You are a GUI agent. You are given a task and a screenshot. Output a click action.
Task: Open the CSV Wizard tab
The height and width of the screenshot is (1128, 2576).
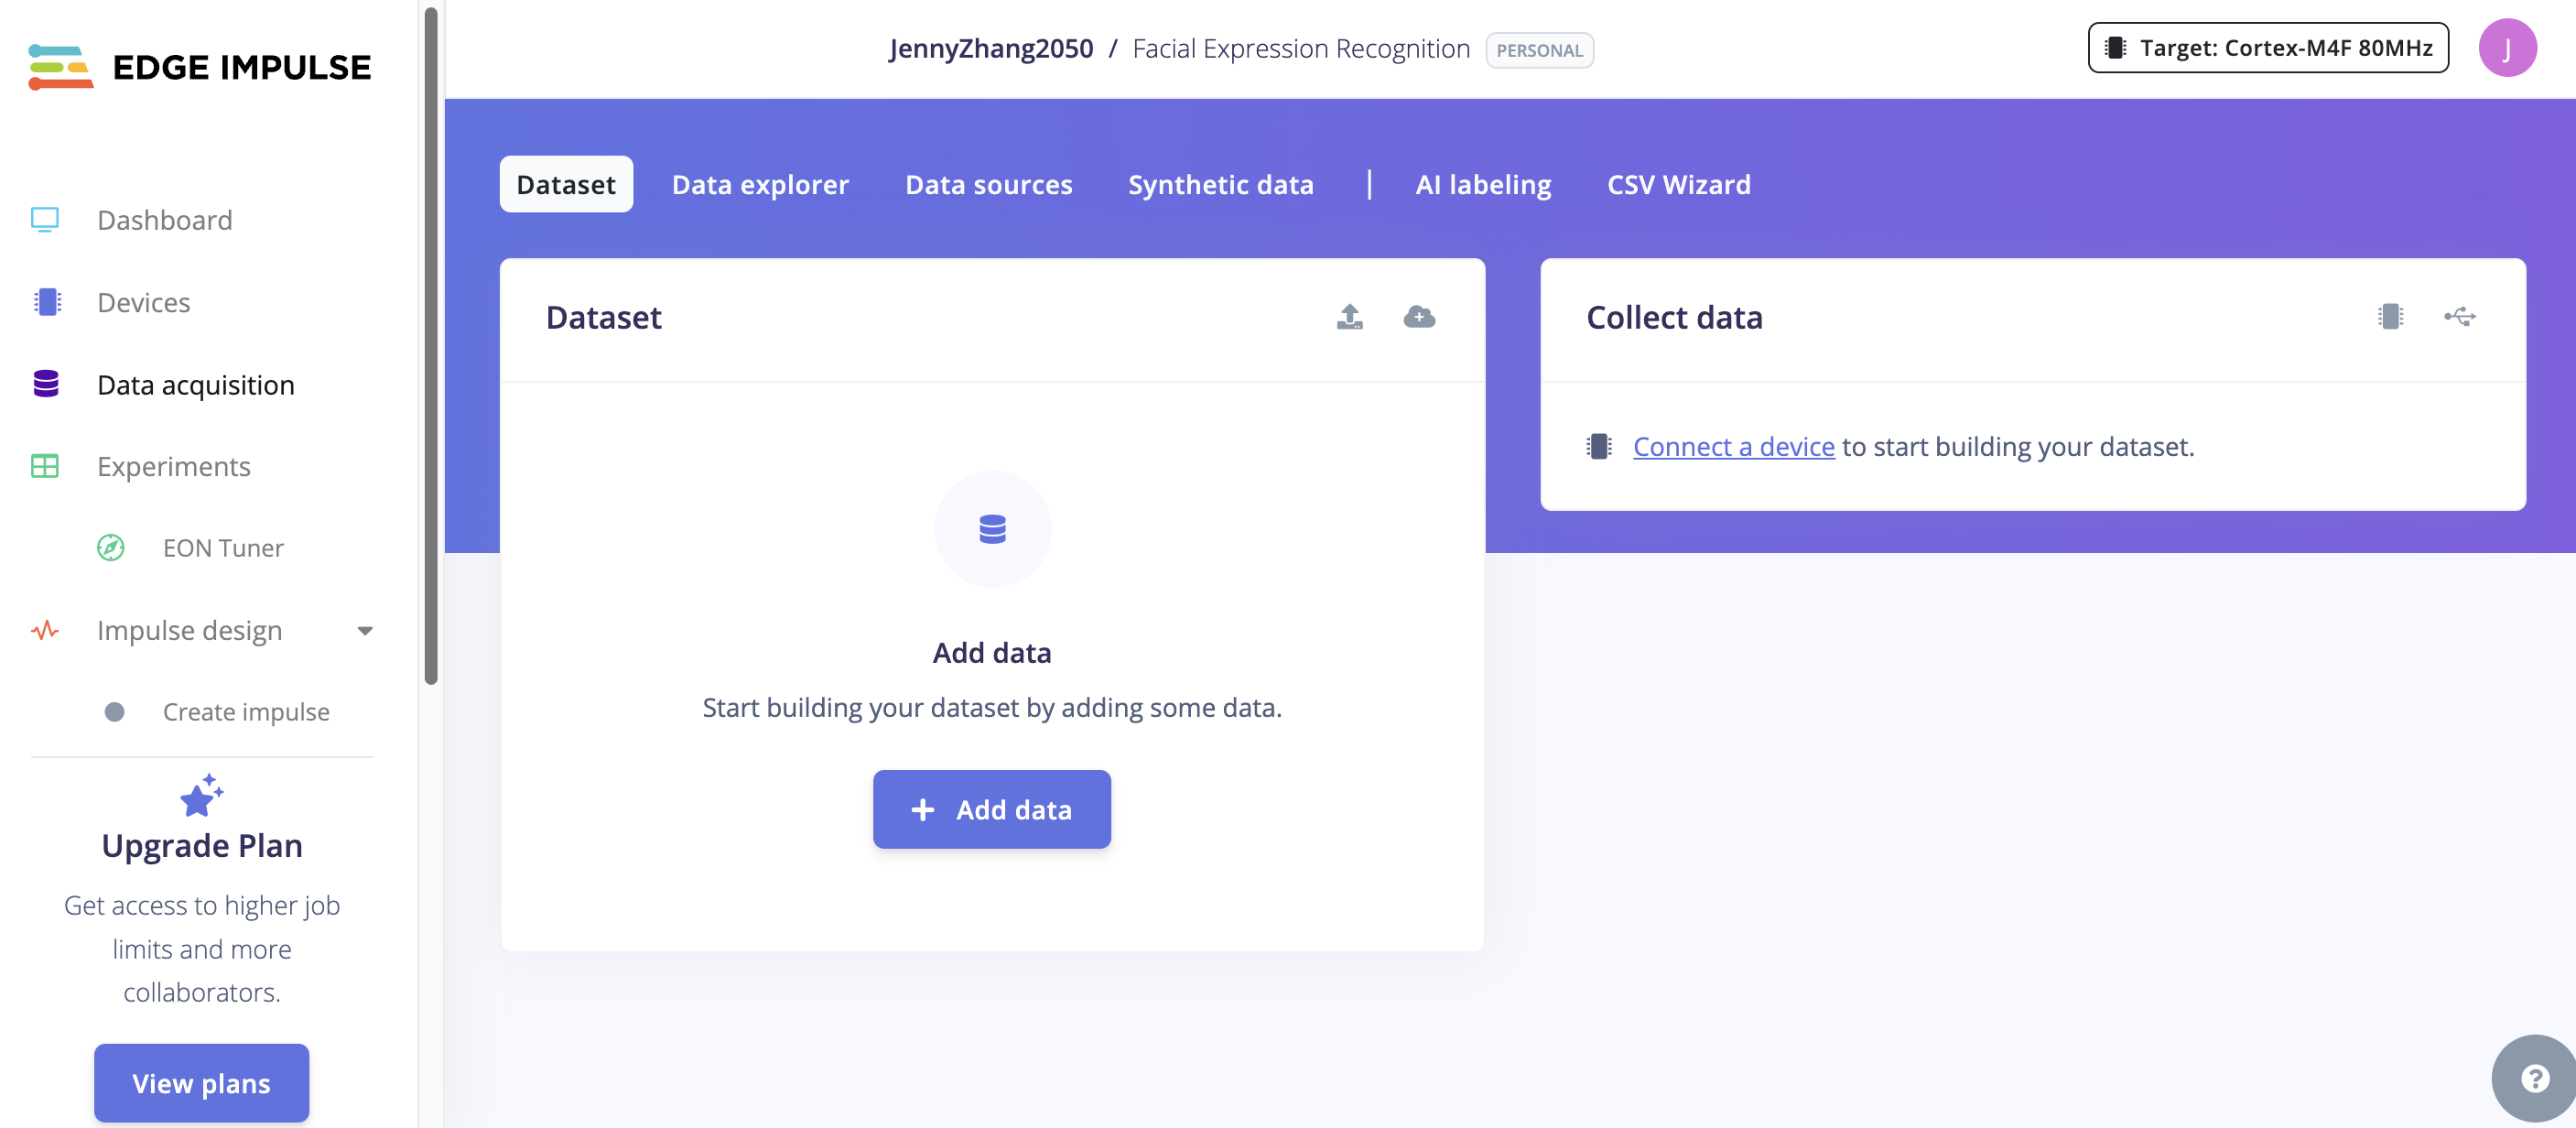pyautogui.click(x=1678, y=184)
